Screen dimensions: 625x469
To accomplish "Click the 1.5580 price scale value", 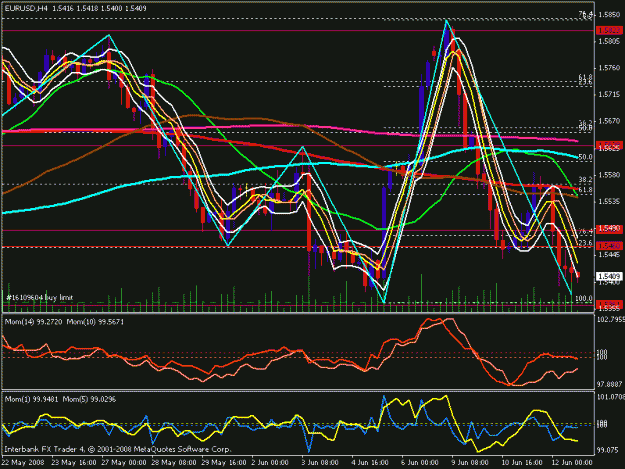I will [x=609, y=175].
